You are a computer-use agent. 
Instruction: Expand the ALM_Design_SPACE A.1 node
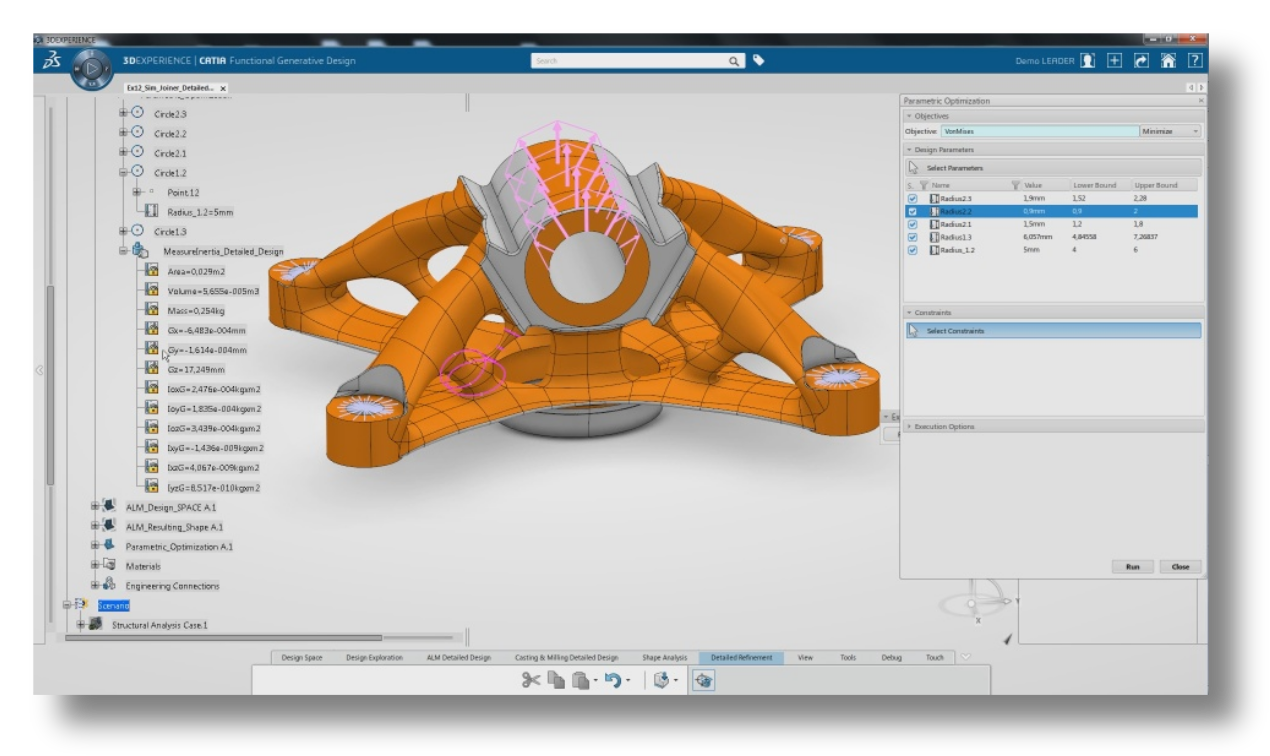coord(96,507)
